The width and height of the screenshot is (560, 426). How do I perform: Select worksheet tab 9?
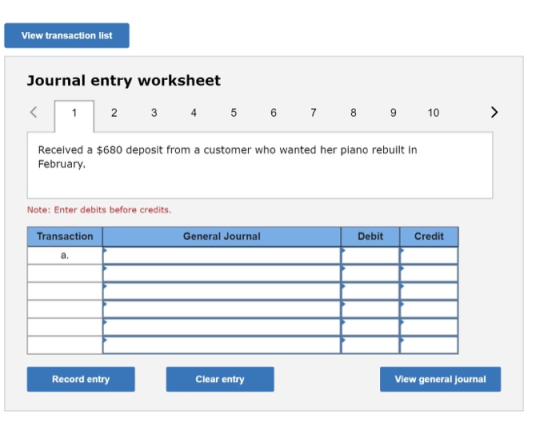pos(393,113)
